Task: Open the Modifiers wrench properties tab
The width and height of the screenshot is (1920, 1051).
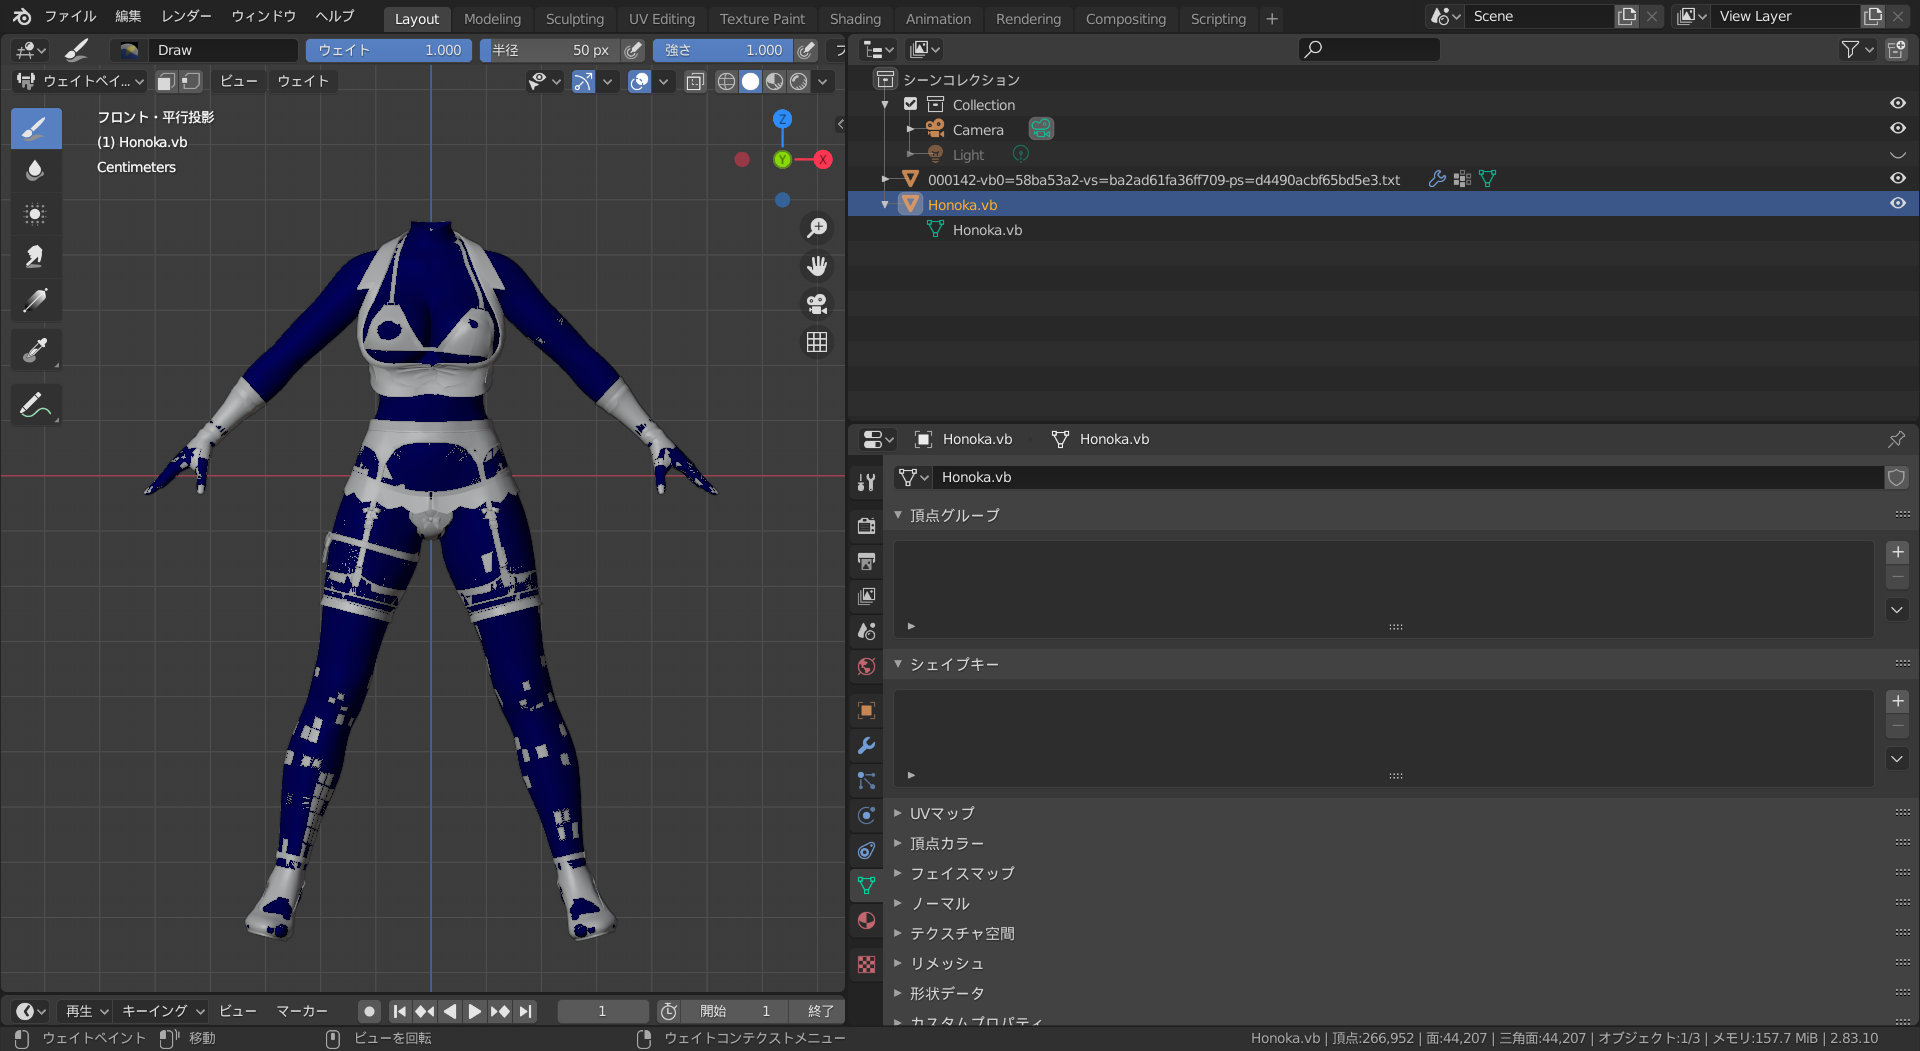Action: click(866, 746)
